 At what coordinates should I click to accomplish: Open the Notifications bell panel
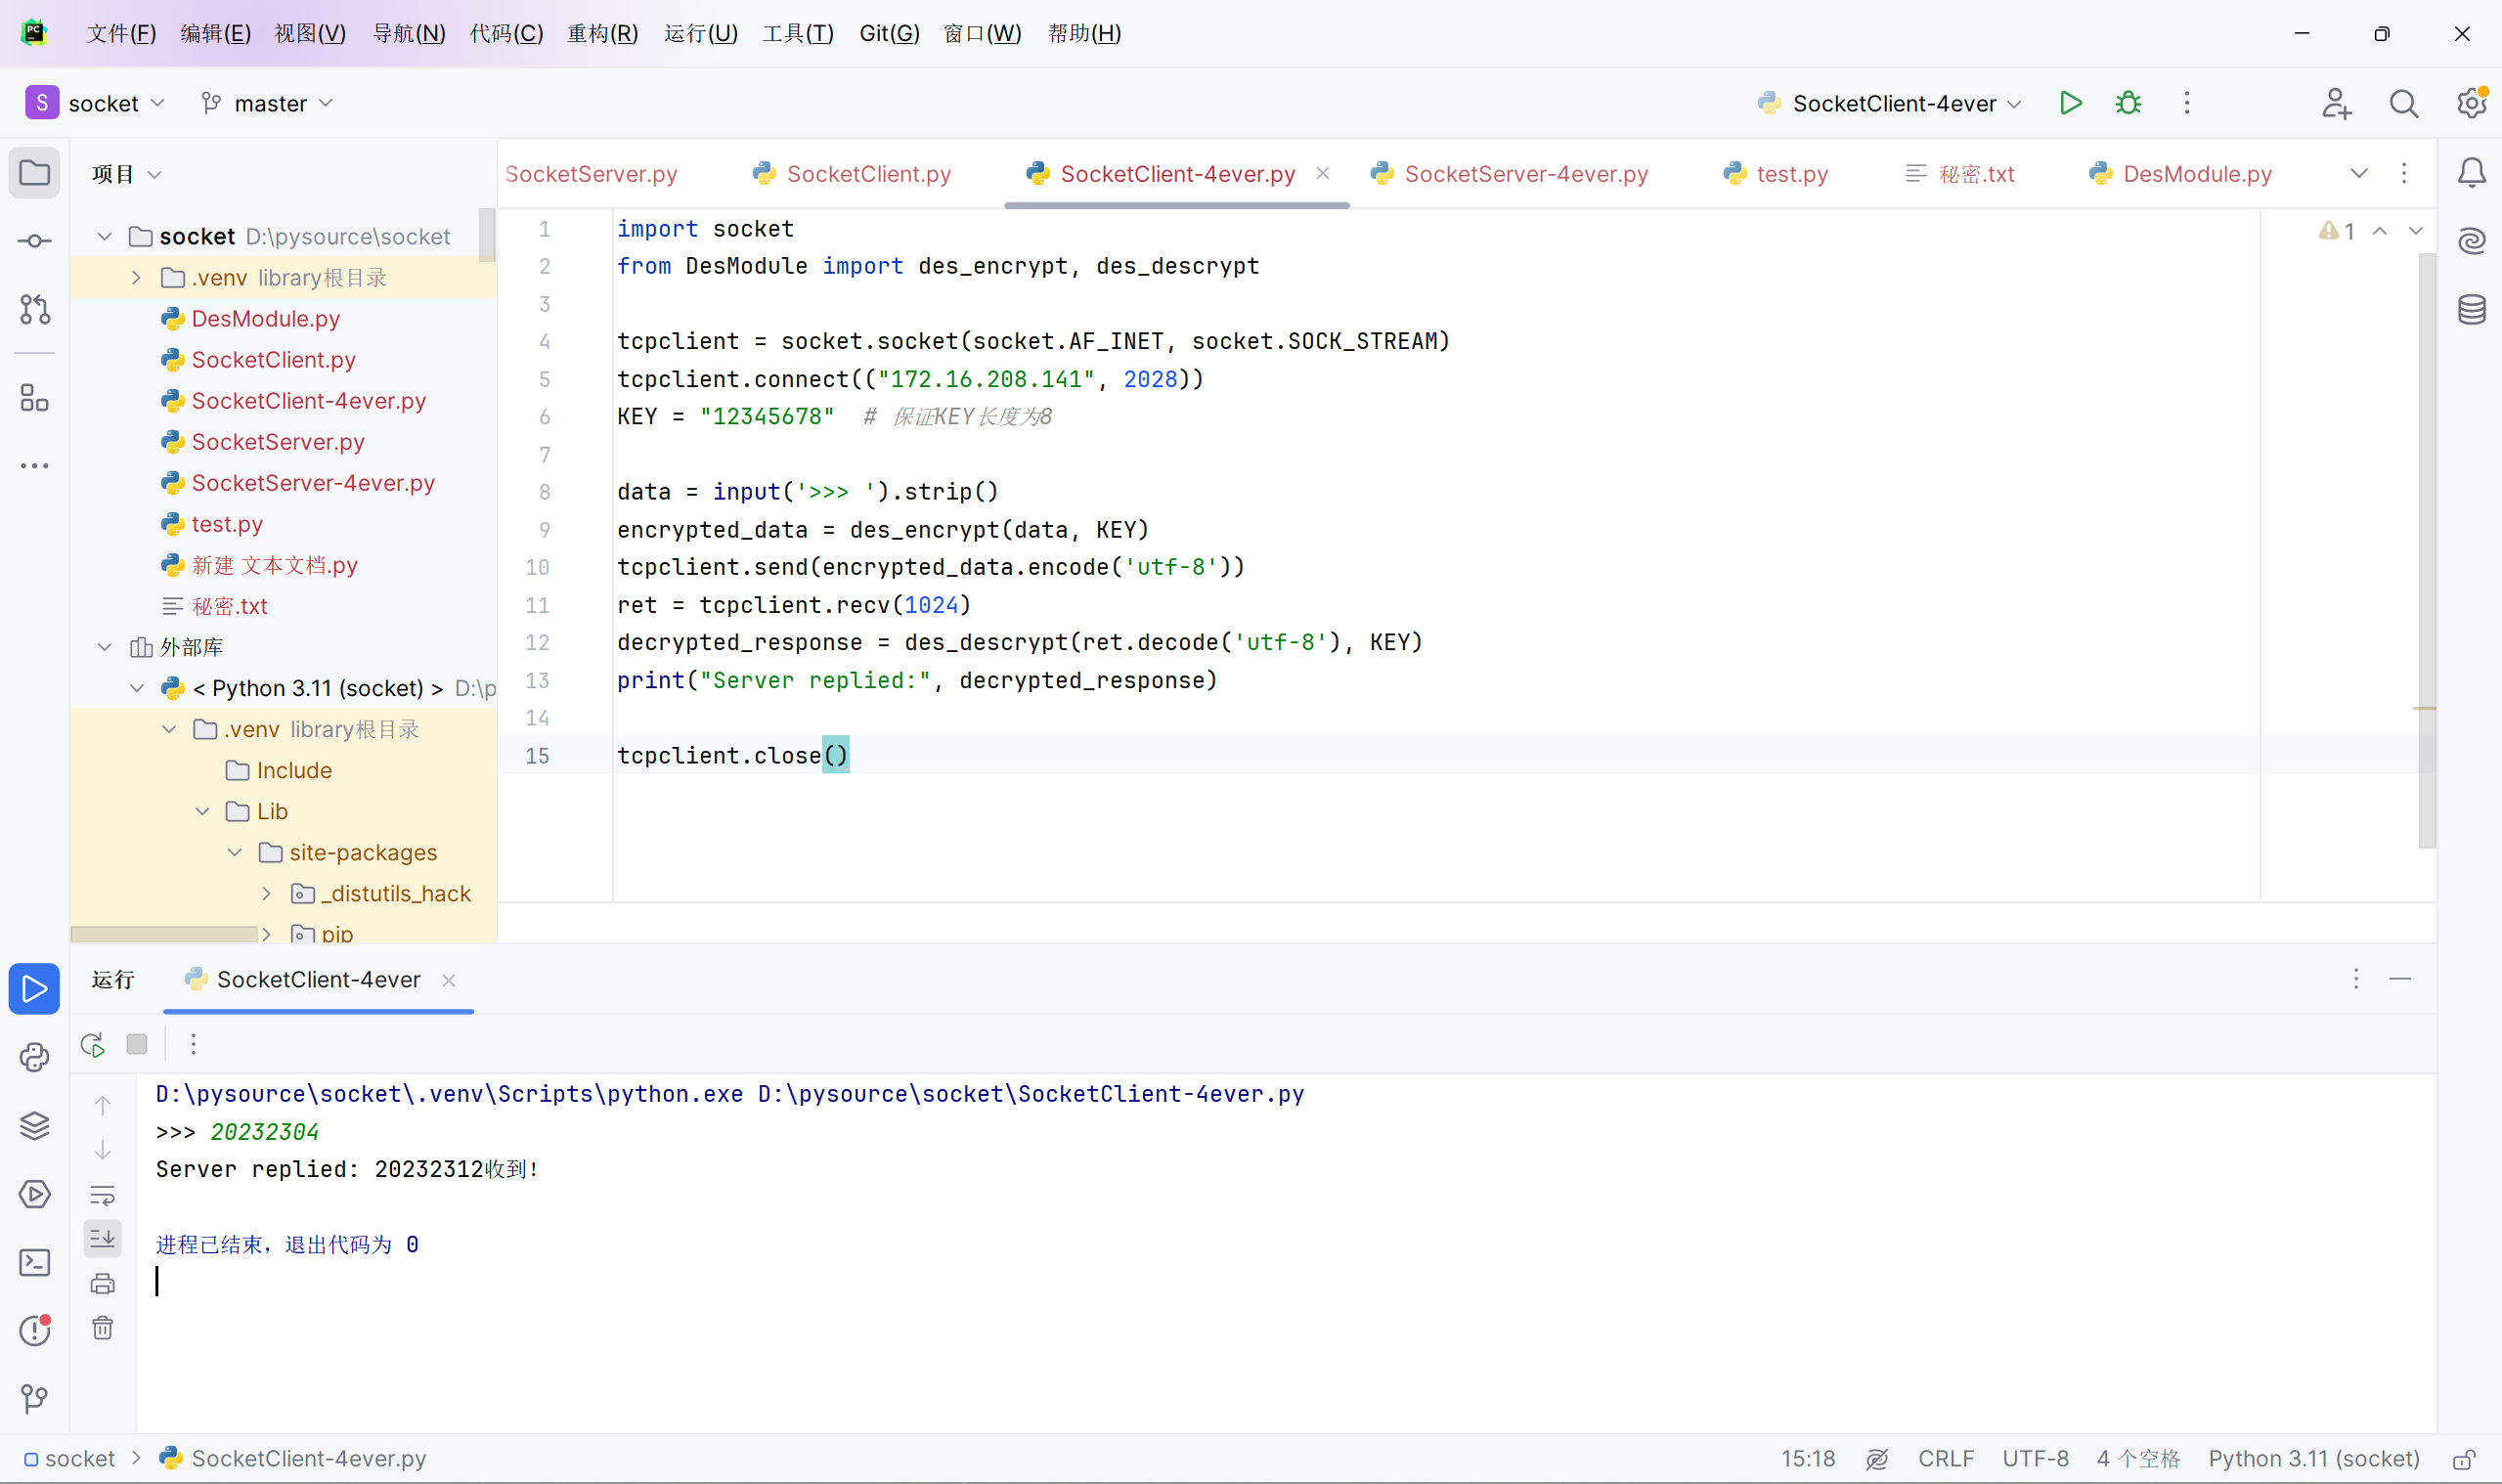click(2471, 173)
